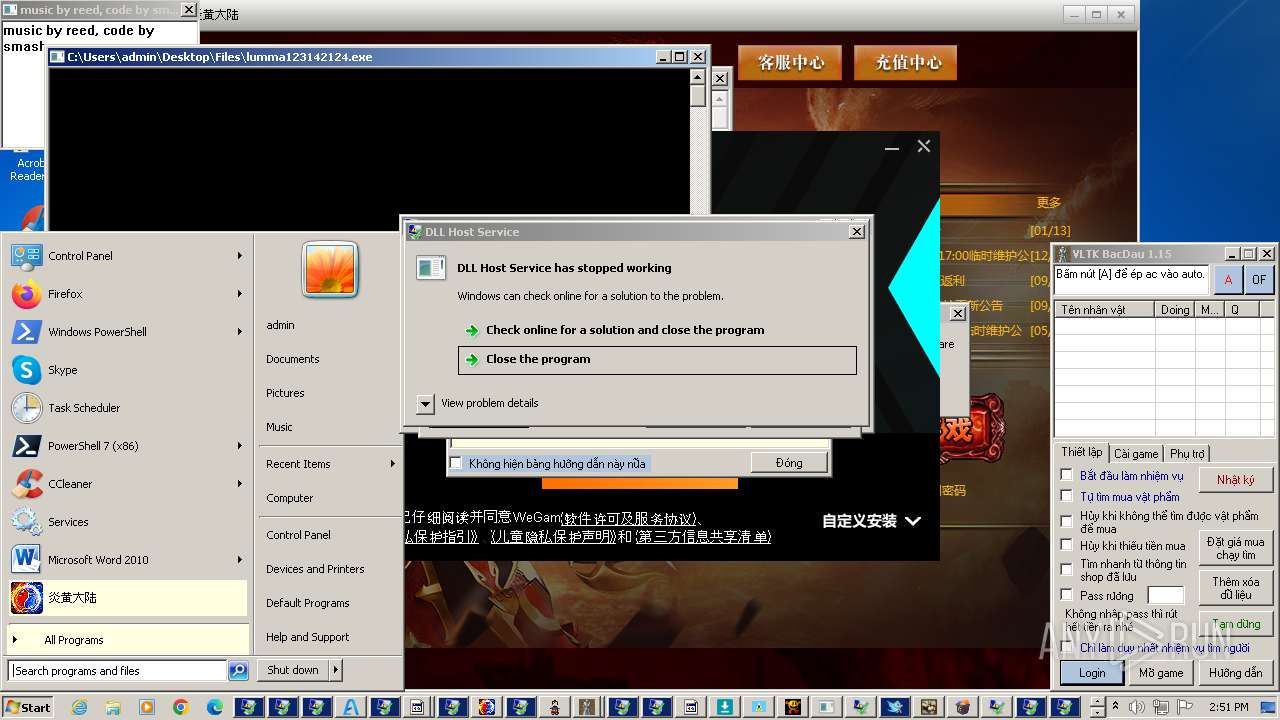Check 'Tự tìm mua vật phẩm' option
Viewport: 1280px width, 720px height.
(1067, 495)
